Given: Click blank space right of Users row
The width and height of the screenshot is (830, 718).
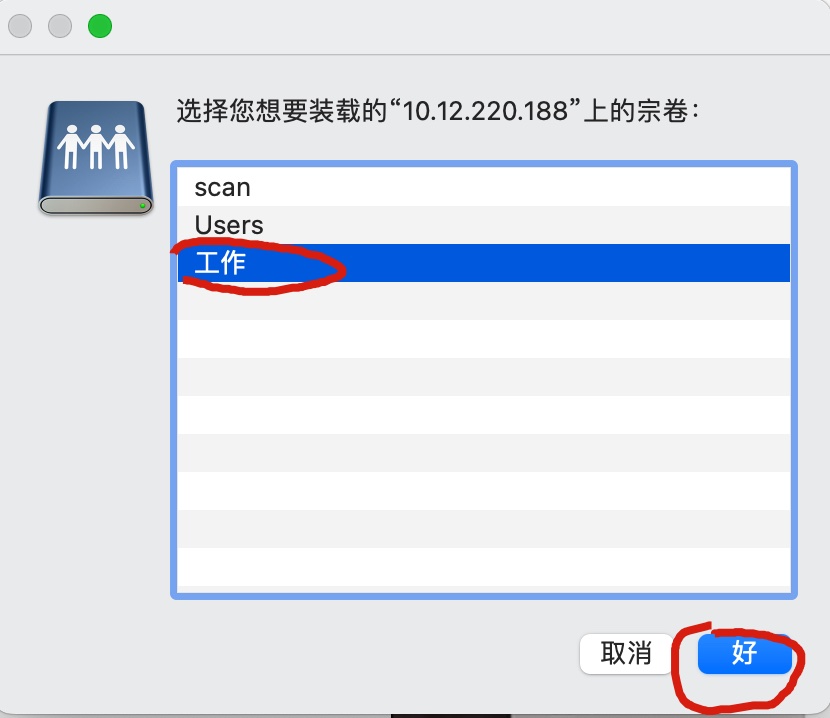Looking at the screenshot, I should point(527,225).
